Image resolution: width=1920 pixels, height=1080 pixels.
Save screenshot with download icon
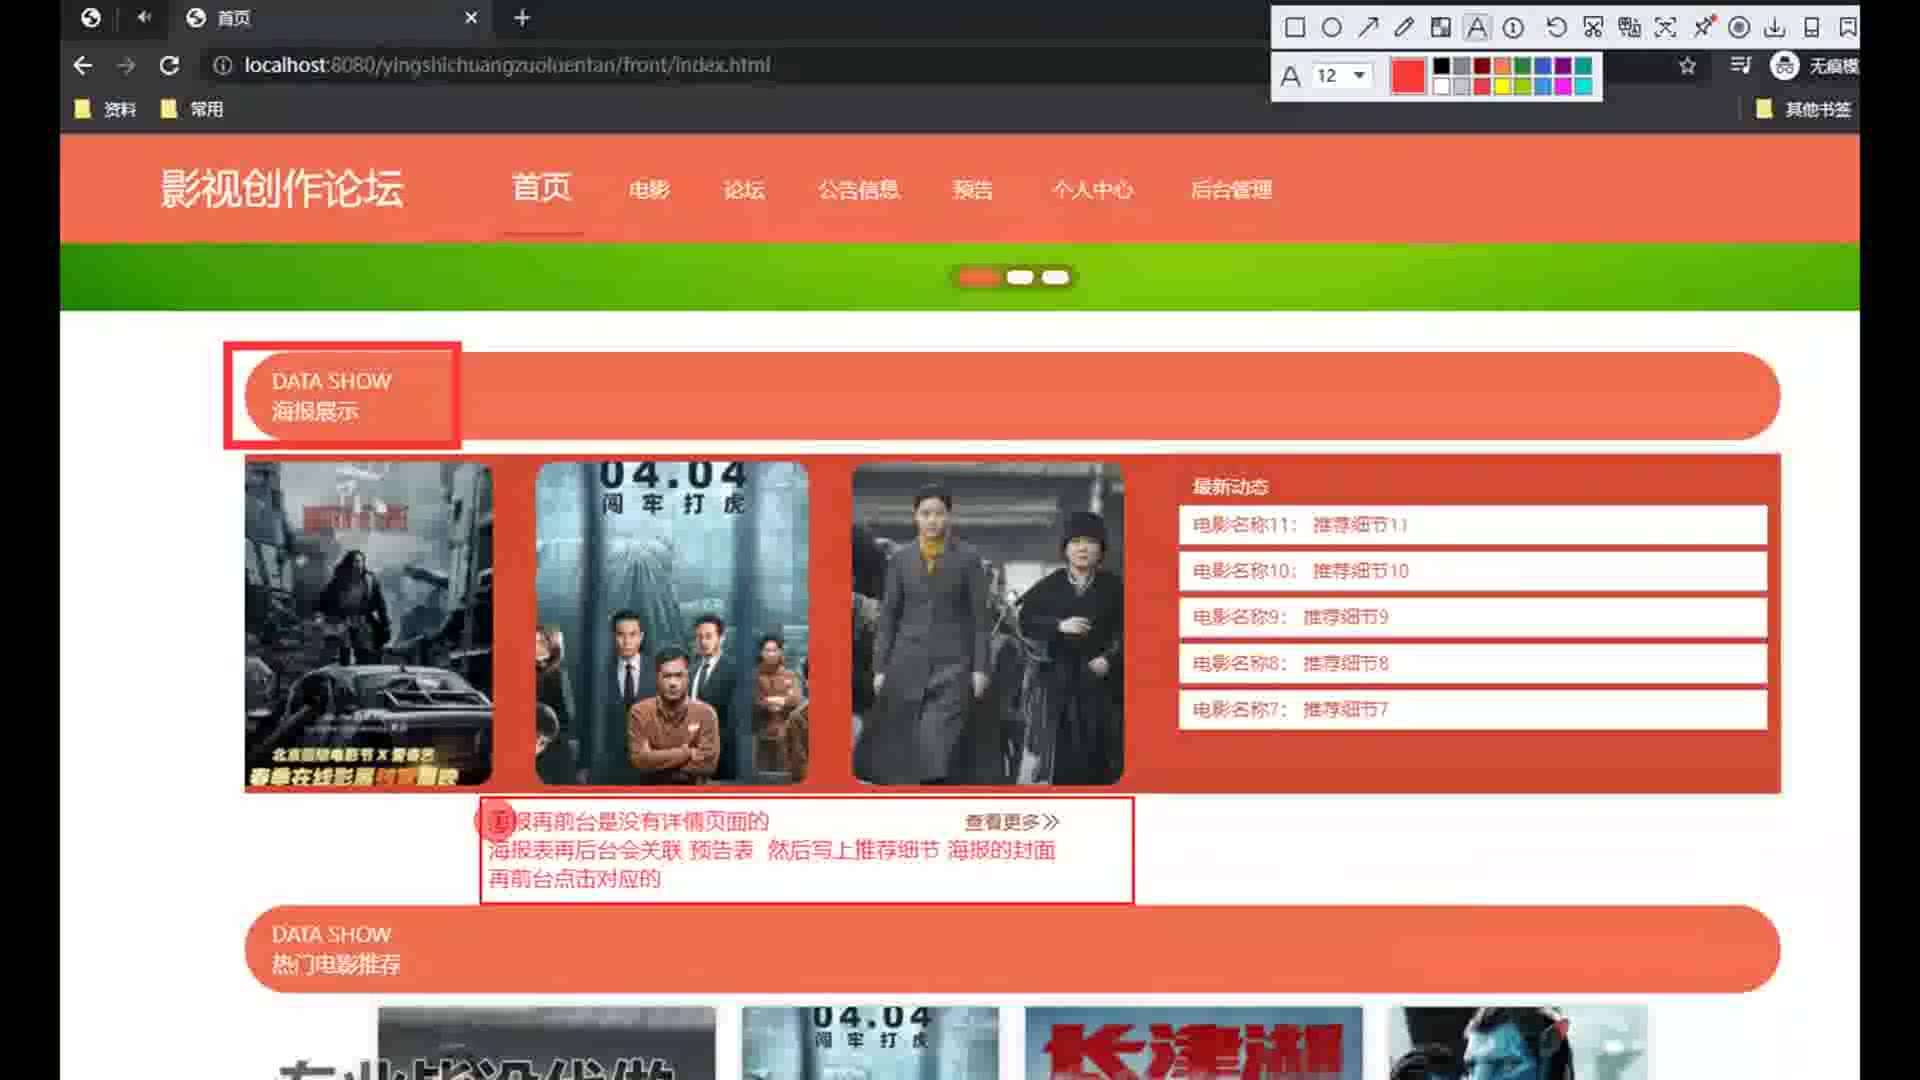[x=1775, y=27]
